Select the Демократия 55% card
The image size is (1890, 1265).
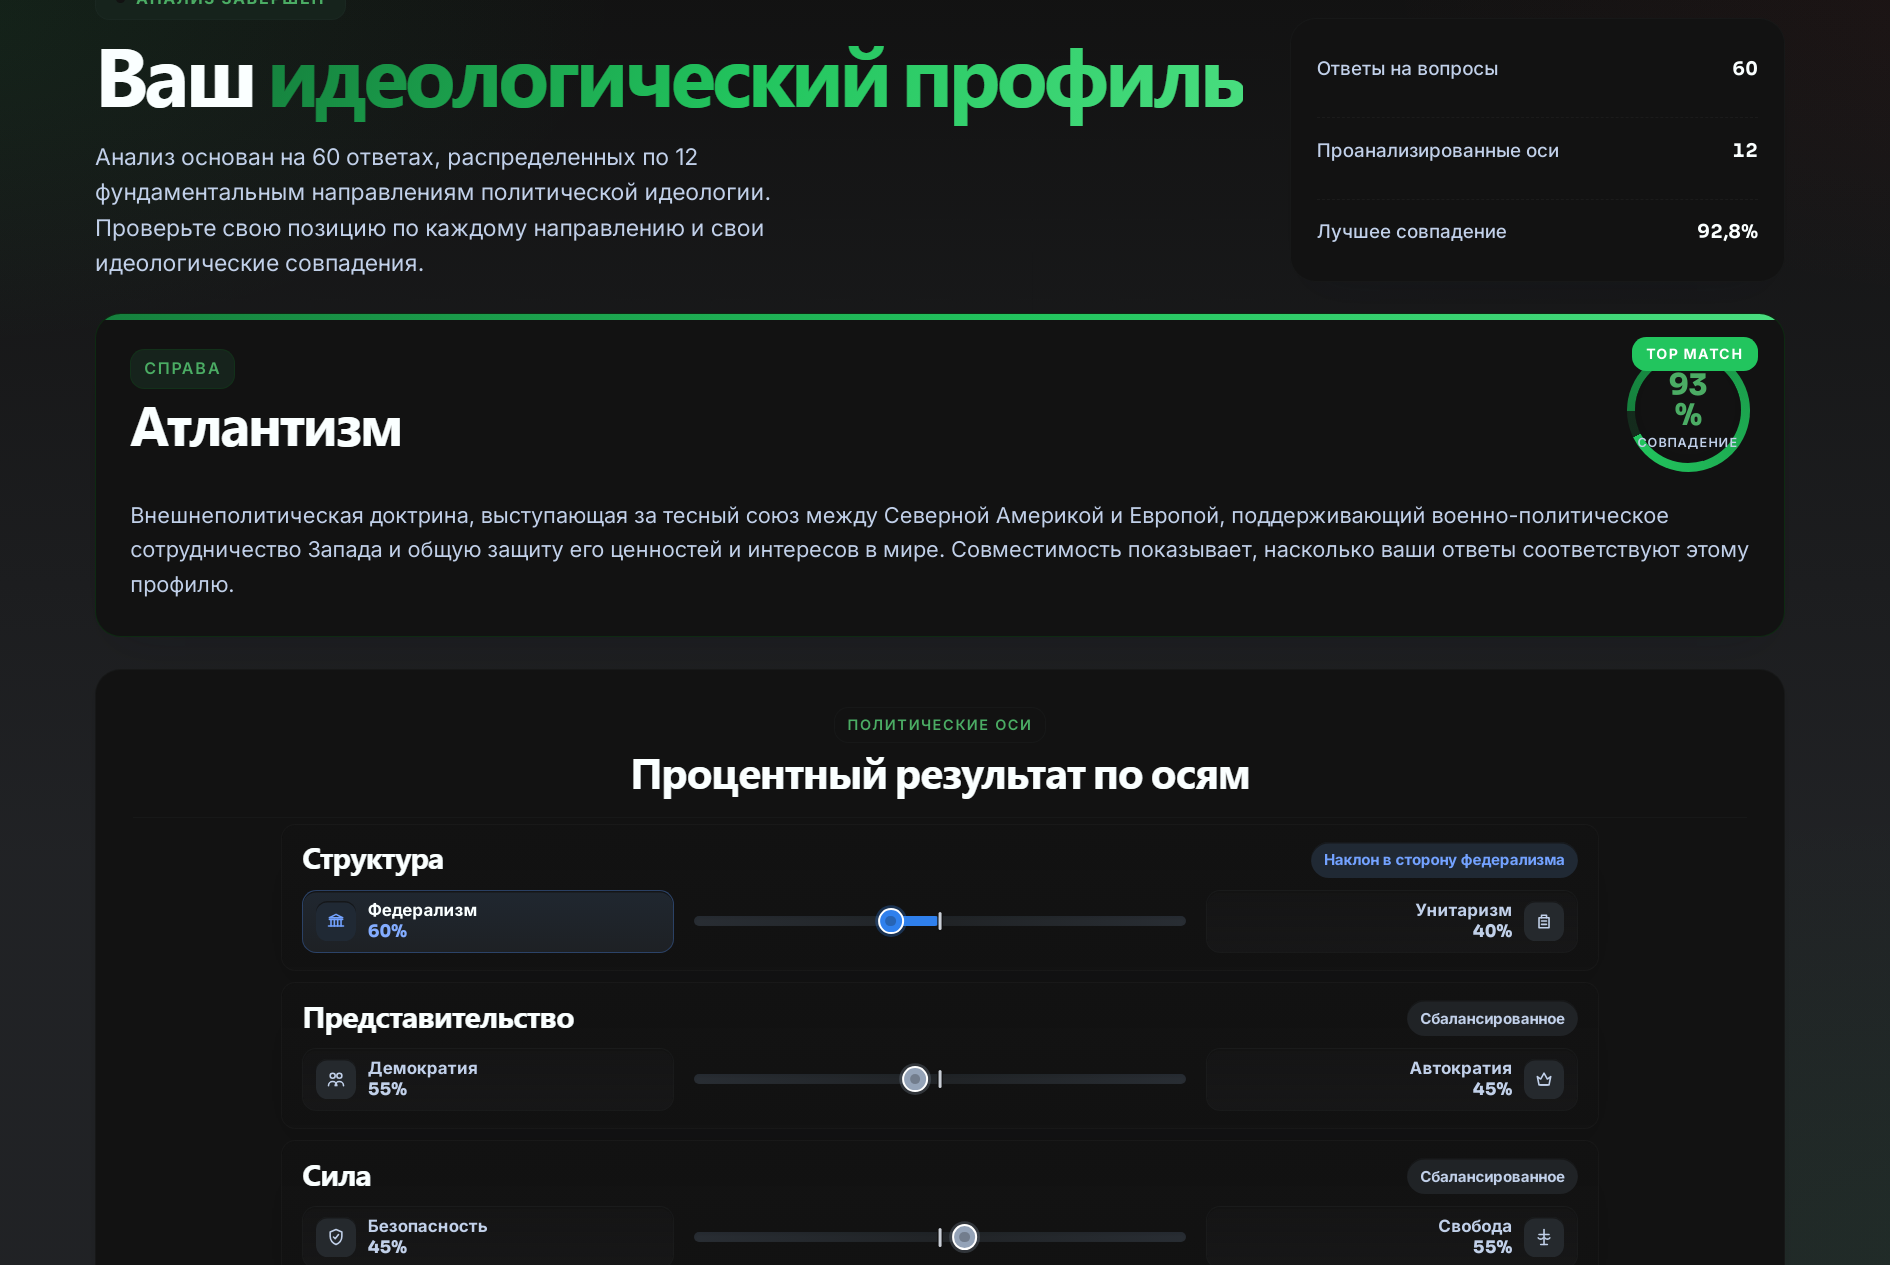(x=488, y=1079)
